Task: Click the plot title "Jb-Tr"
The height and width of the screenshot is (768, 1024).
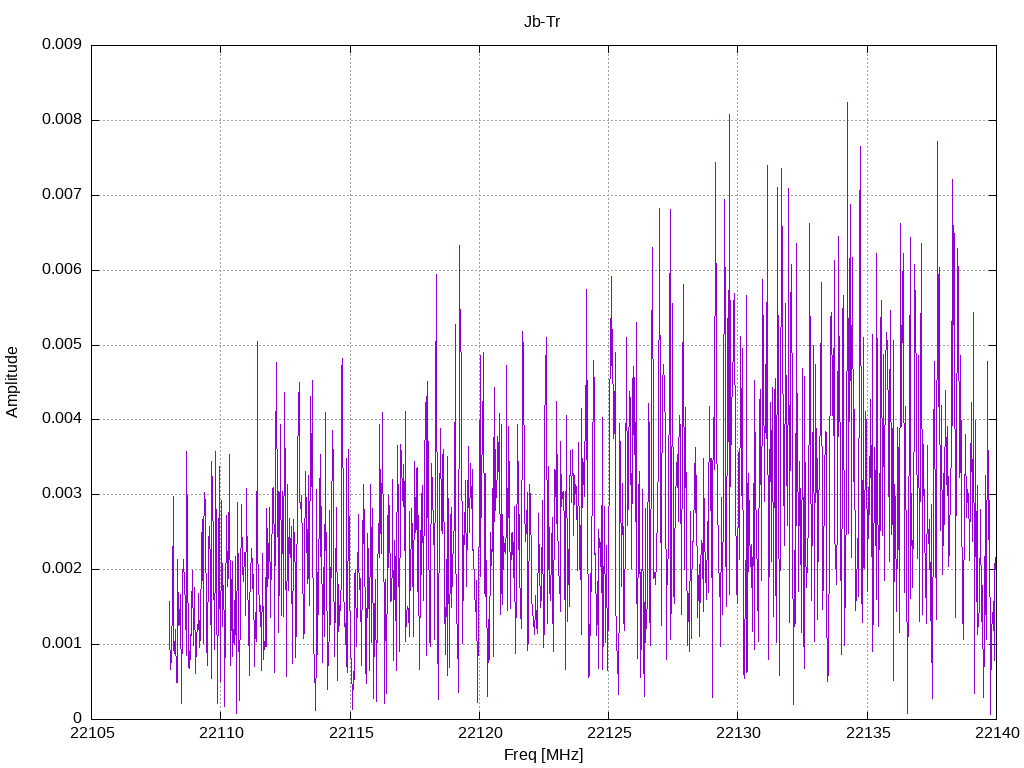Action: click(542, 22)
